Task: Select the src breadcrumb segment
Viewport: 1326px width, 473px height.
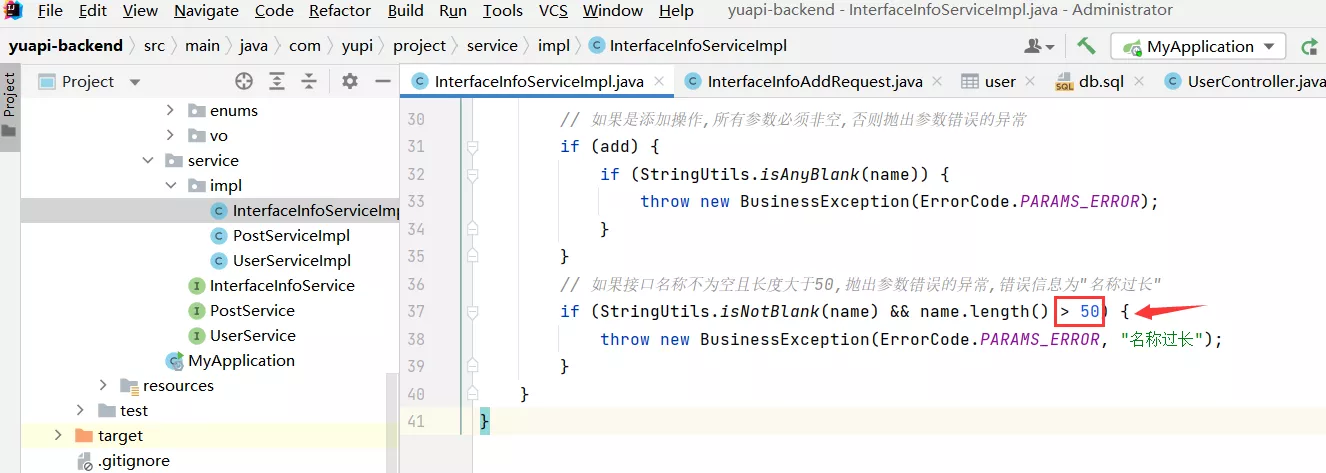Action: coord(153,46)
